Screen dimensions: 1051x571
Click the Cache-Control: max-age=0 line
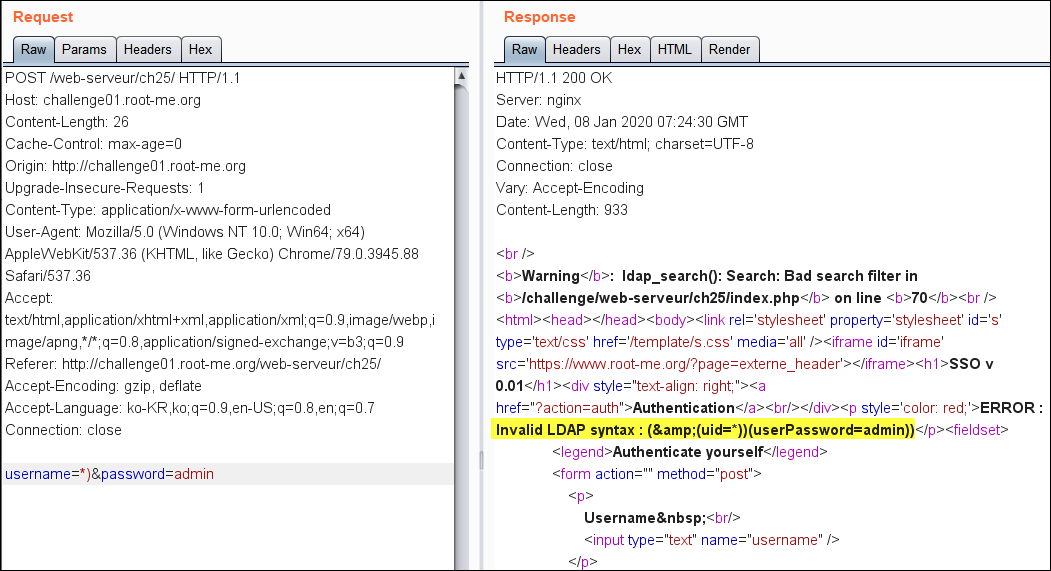click(94, 144)
